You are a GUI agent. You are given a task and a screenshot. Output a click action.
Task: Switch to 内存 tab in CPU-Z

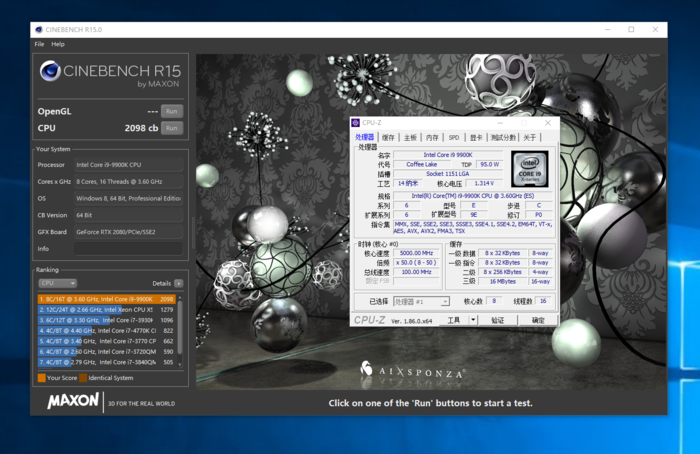(x=432, y=137)
